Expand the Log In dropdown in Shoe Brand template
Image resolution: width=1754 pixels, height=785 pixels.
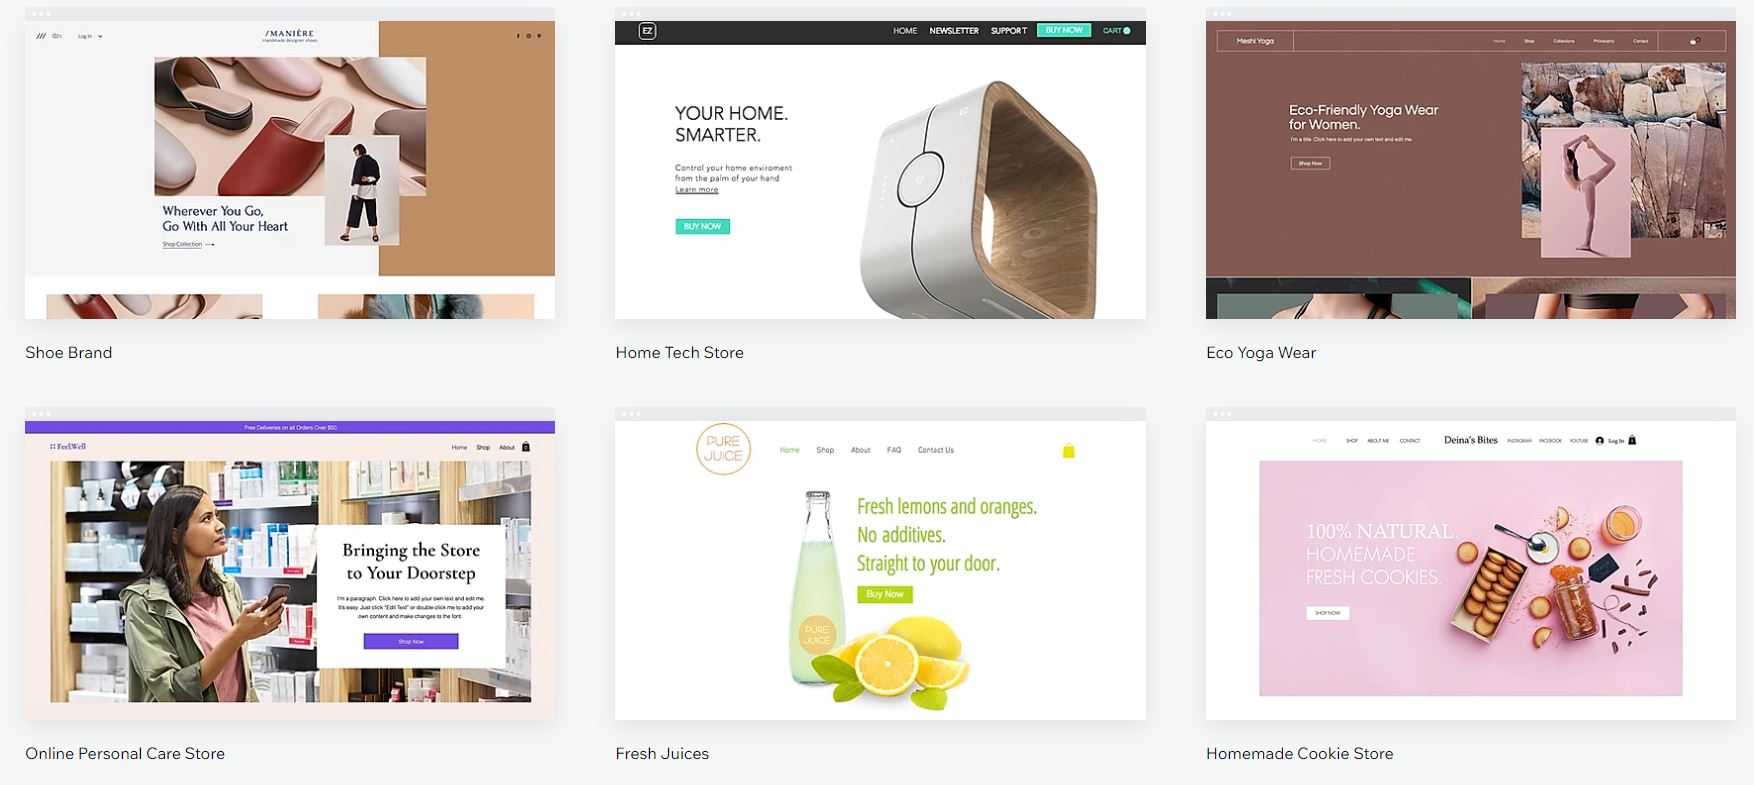point(90,36)
